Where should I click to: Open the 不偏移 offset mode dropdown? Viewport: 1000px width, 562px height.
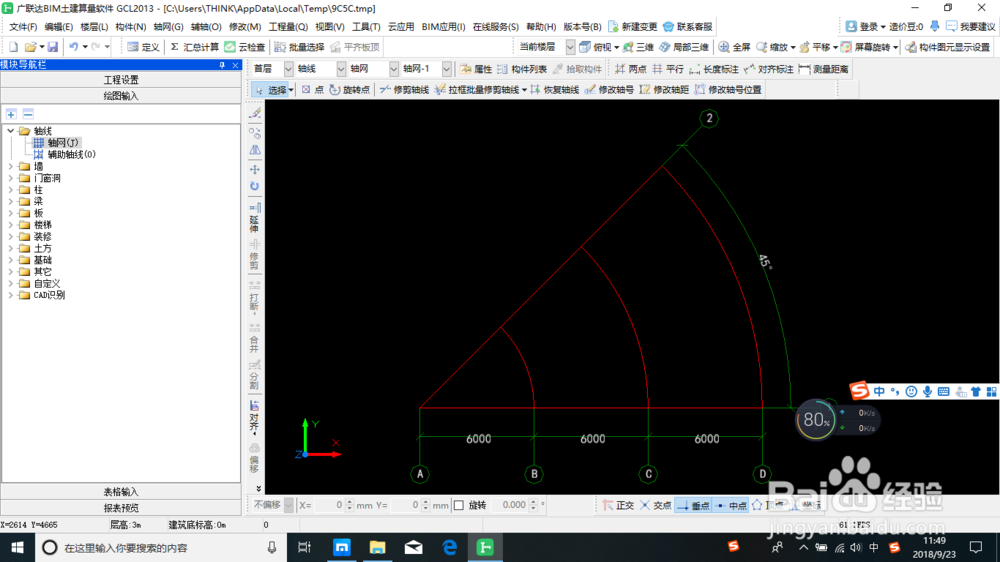point(288,505)
